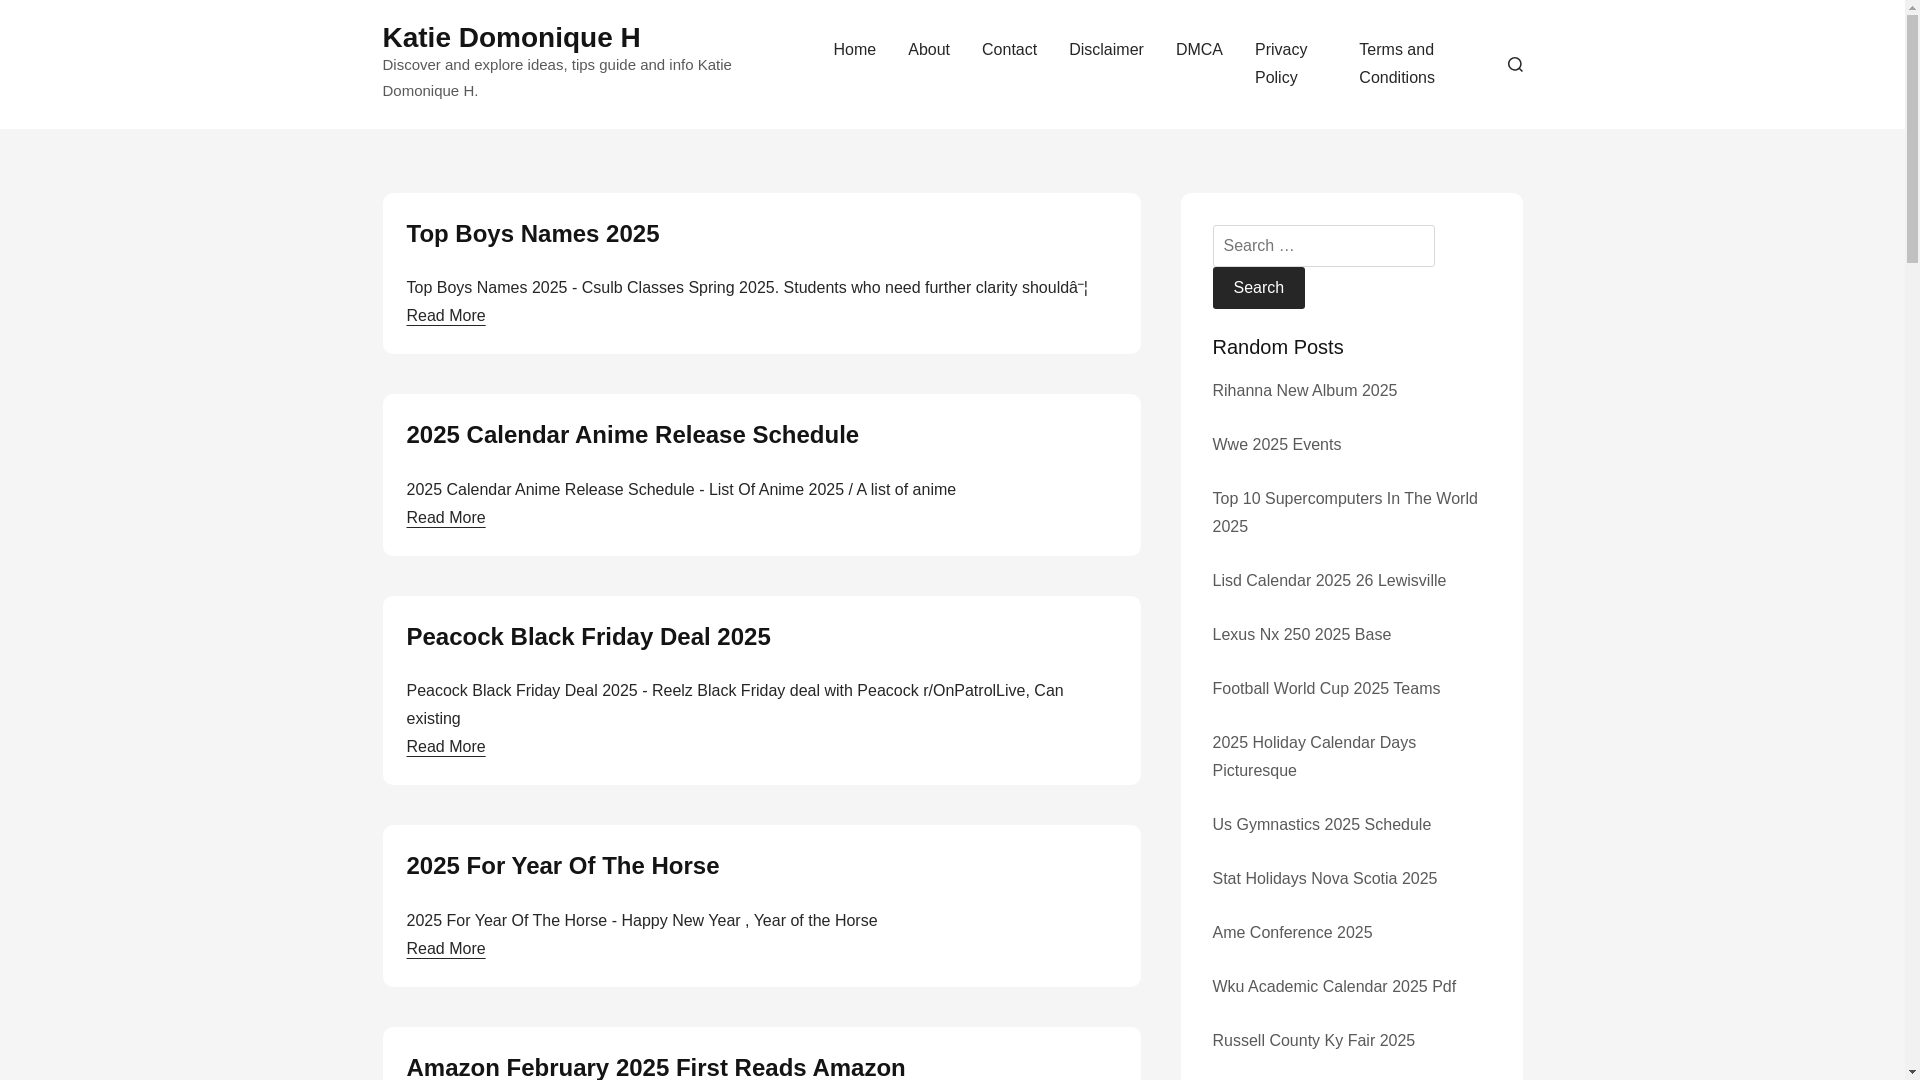Image resolution: width=1920 pixels, height=1080 pixels.
Task: Click the Katie Domonique H site title
Action: 511,38
